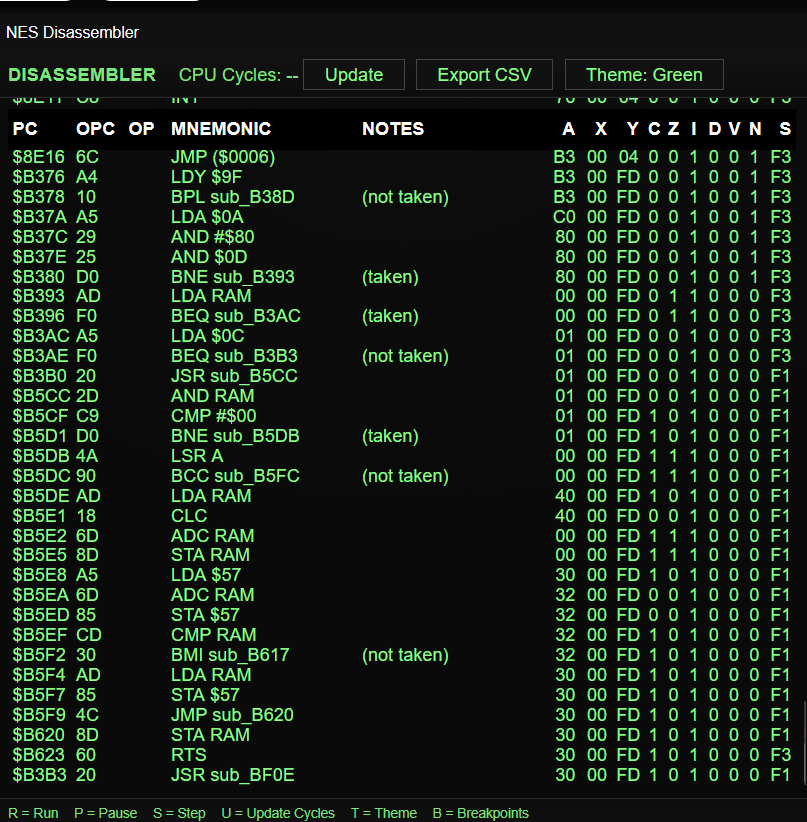Select address $B620

click(39, 735)
